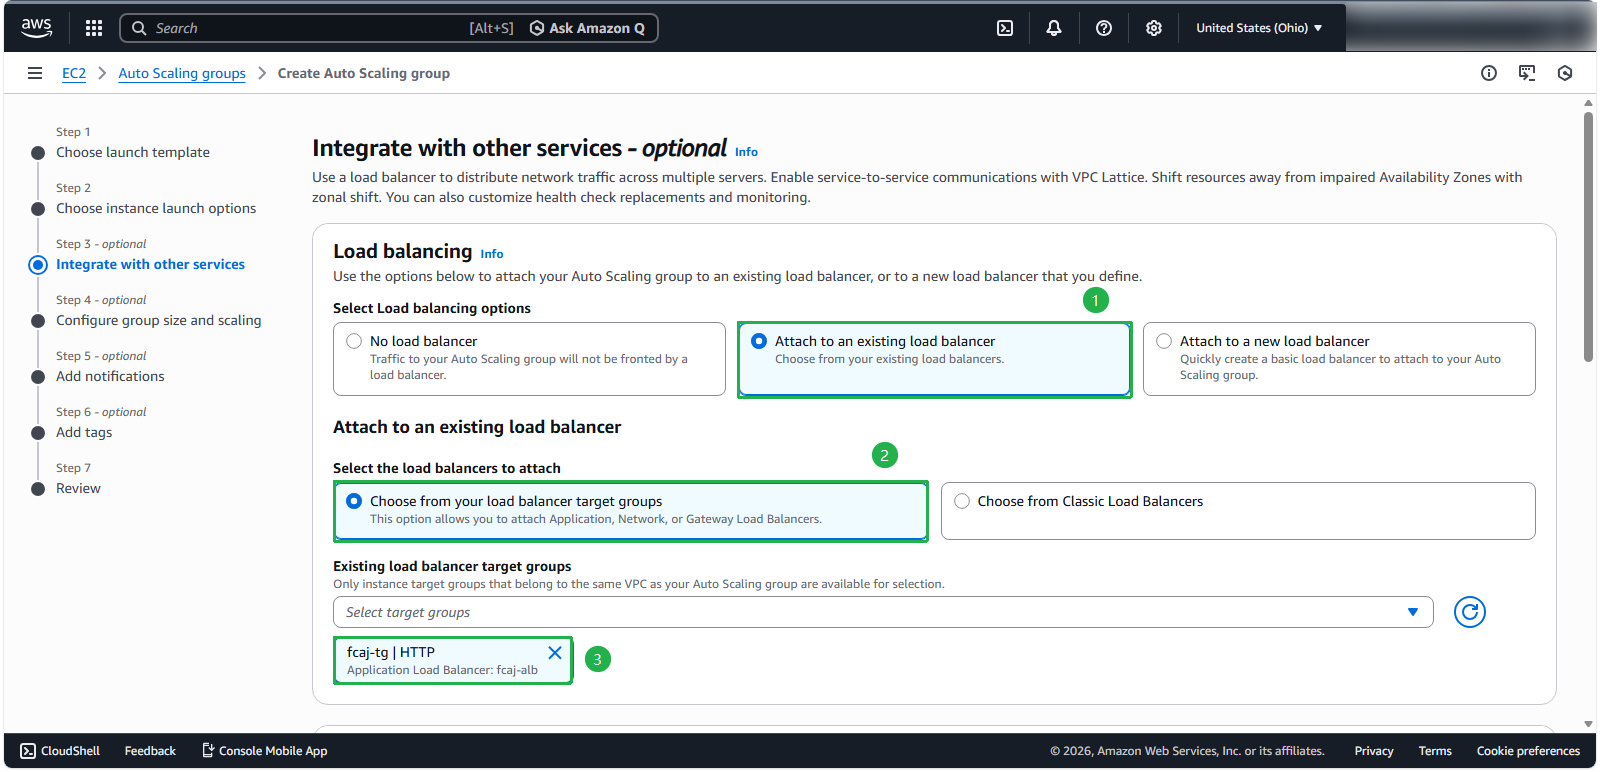Go to Configure group size and scaling
Screen dimensions: 1600x772
click(x=159, y=320)
